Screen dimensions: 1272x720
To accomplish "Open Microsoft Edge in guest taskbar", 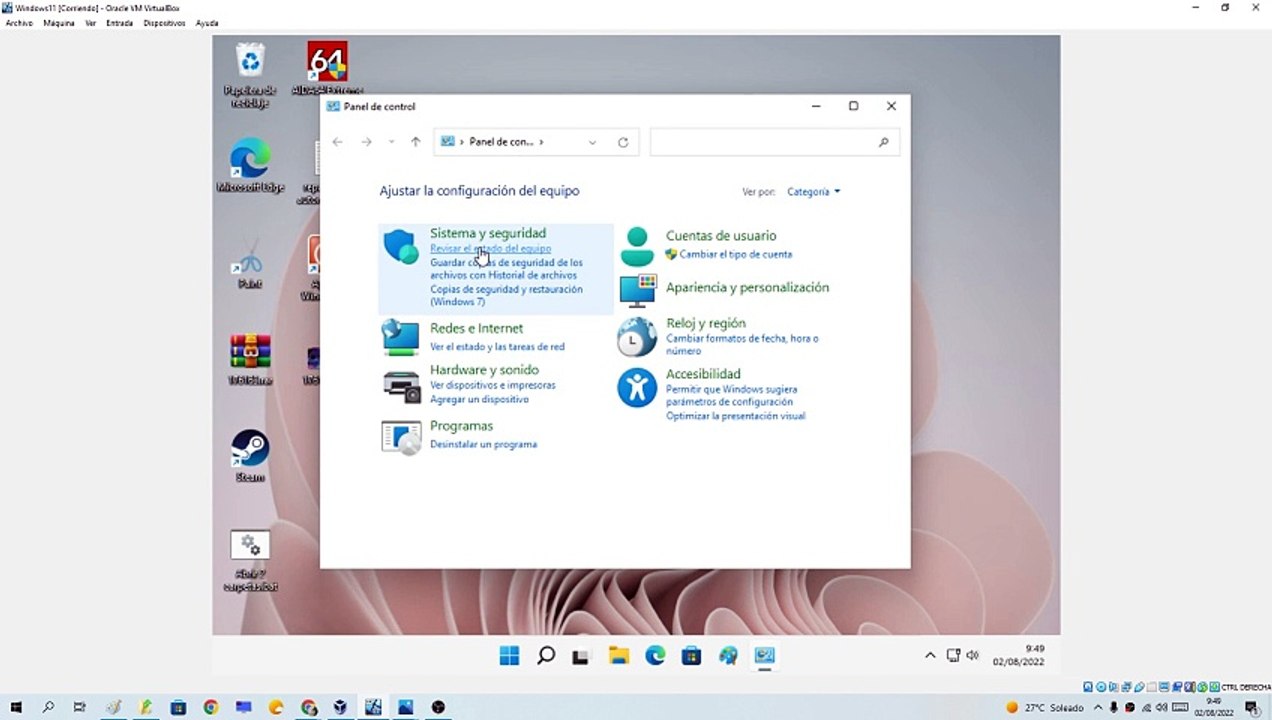I will 655,656.
